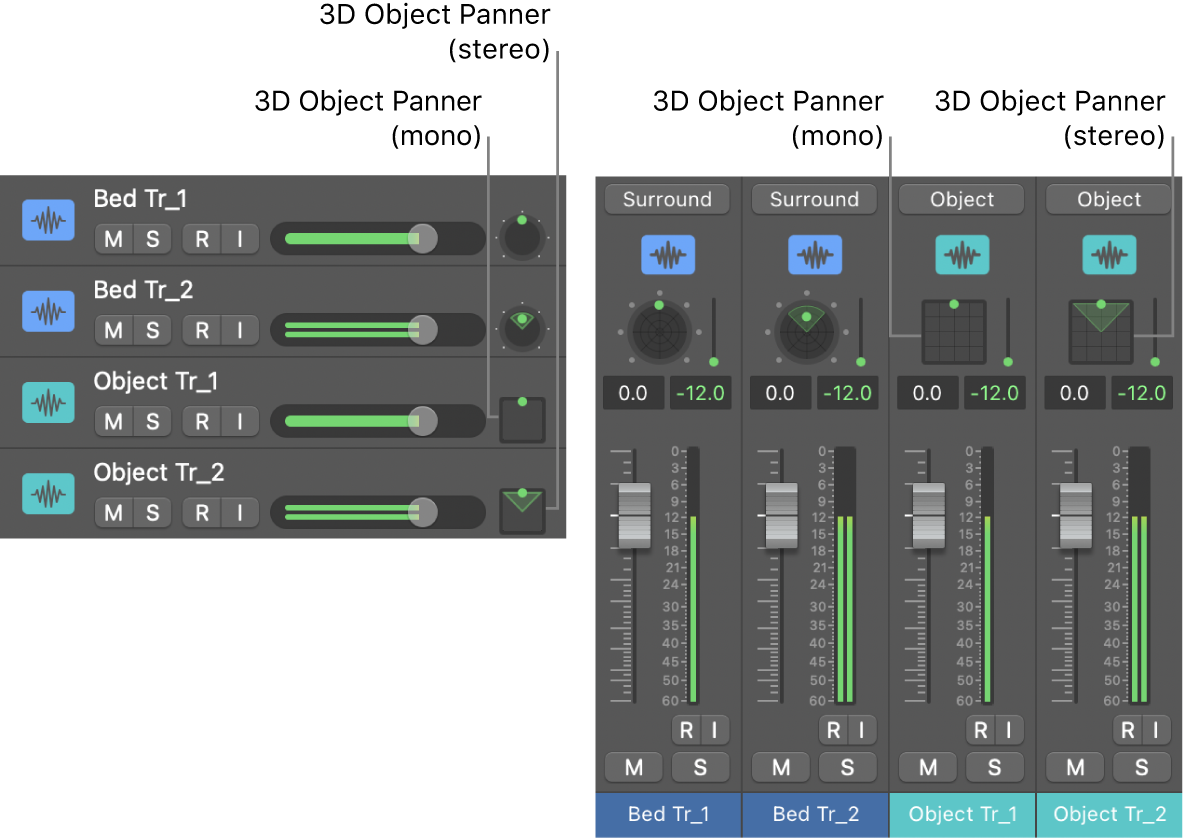Open the Object format selector on Object Tr_2 strip
Image resolution: width=1184 pixels, height=838 pixels.
(1108, 199)
